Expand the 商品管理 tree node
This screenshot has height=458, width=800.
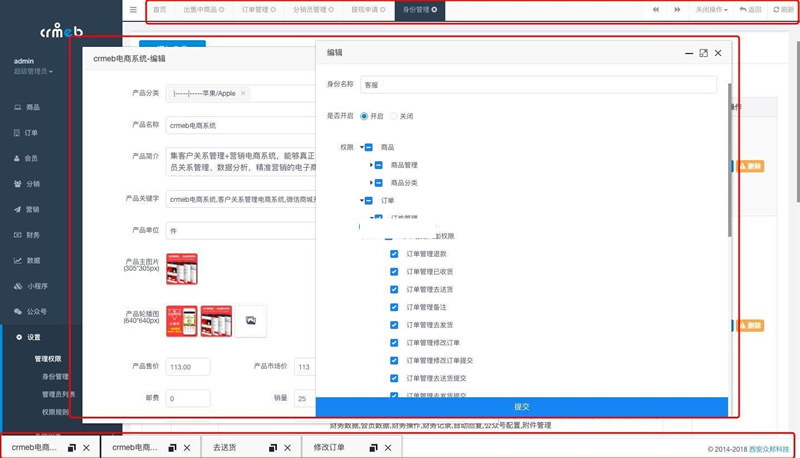tap(372, 165)
